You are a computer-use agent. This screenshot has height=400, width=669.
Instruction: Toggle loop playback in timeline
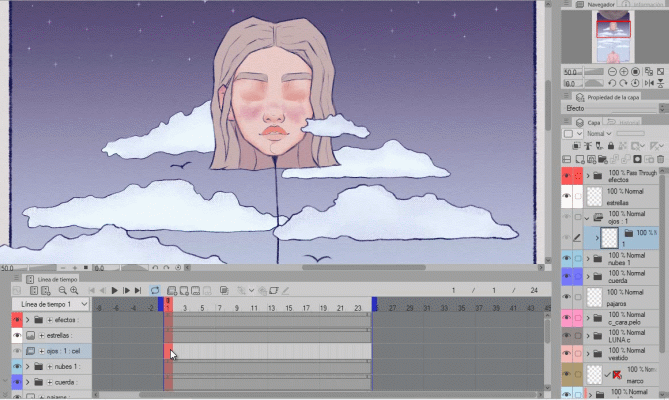[154, 290]
